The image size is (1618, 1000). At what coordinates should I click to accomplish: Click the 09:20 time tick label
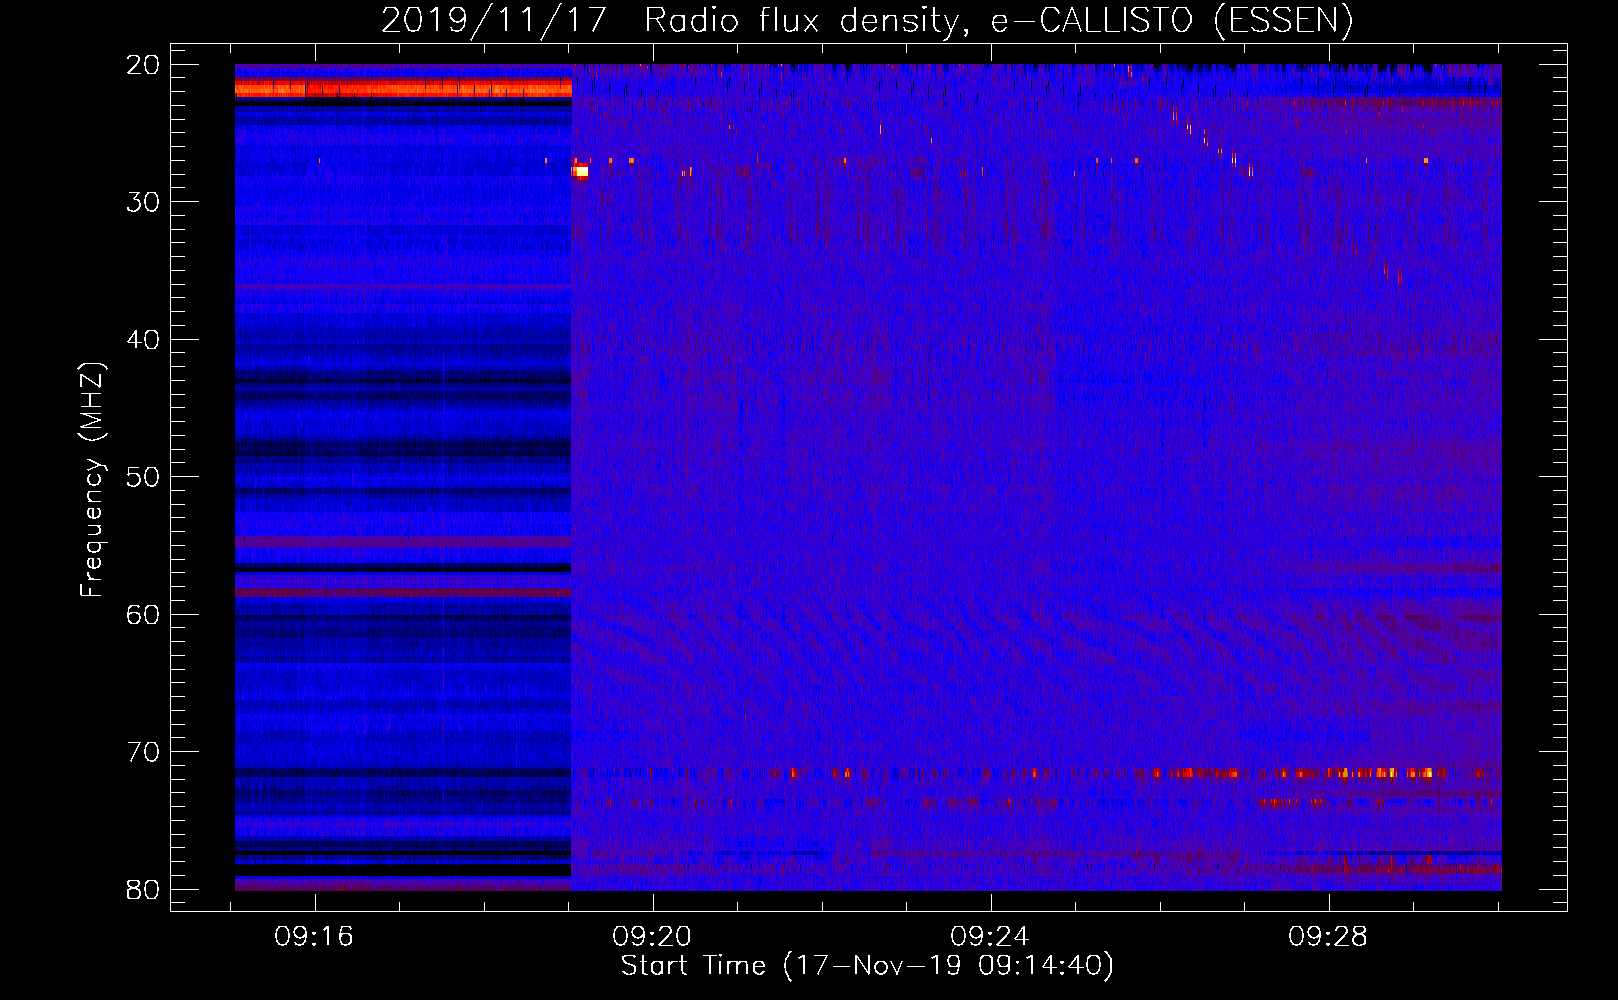coord(653,937)
